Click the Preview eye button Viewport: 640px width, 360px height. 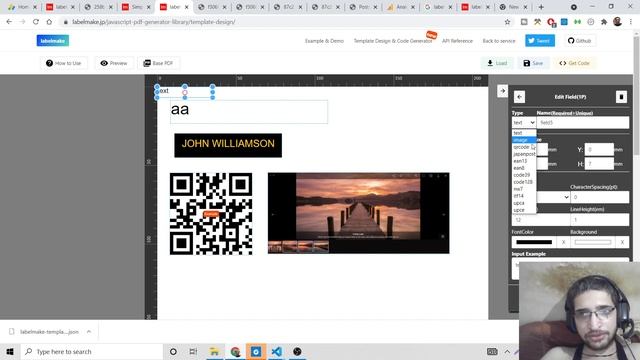114,63
